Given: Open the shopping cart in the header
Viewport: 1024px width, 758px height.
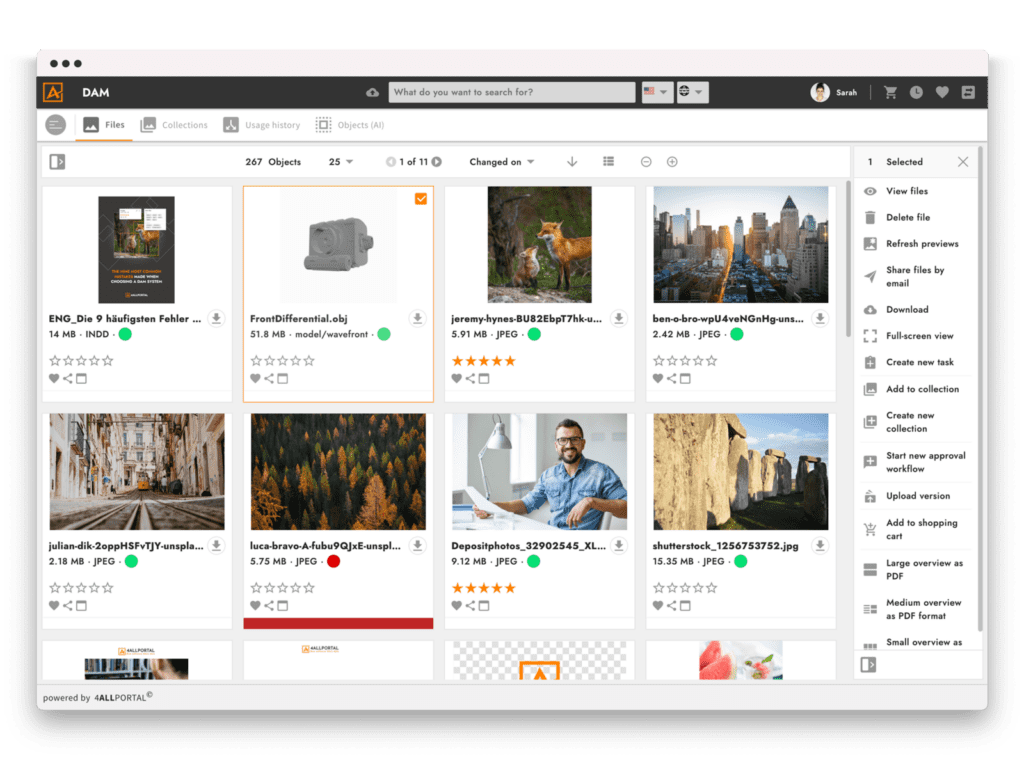Looking at the screenshot, I should pyautogui.click(x=889, y=91).
